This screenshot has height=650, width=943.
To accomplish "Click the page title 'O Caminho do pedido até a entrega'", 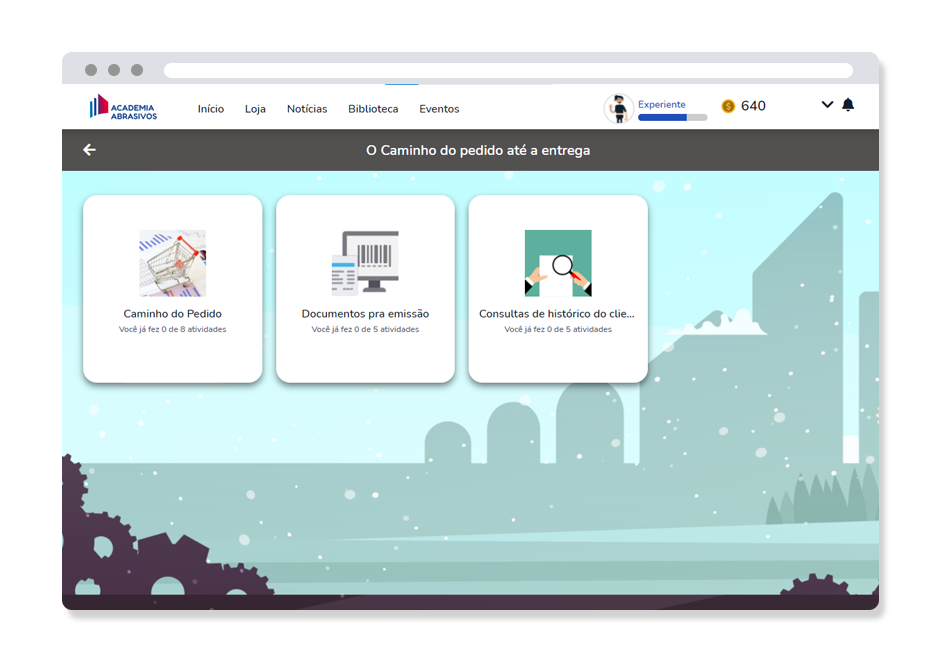I will [x=478, y=150].
